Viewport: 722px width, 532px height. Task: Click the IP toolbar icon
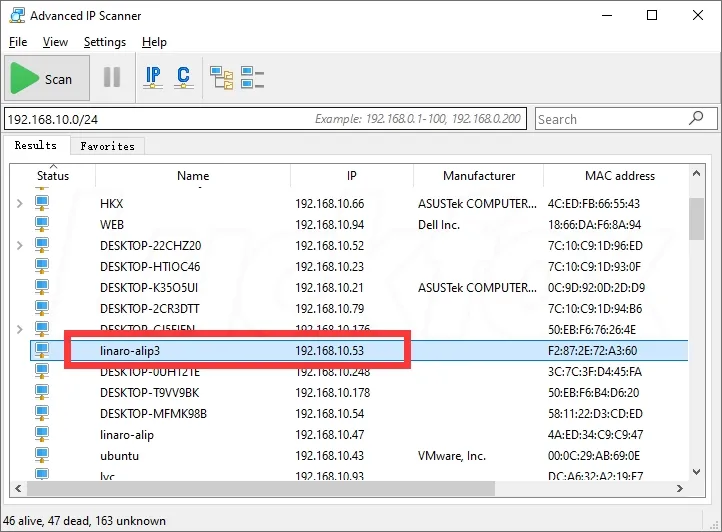pos(153,77)
